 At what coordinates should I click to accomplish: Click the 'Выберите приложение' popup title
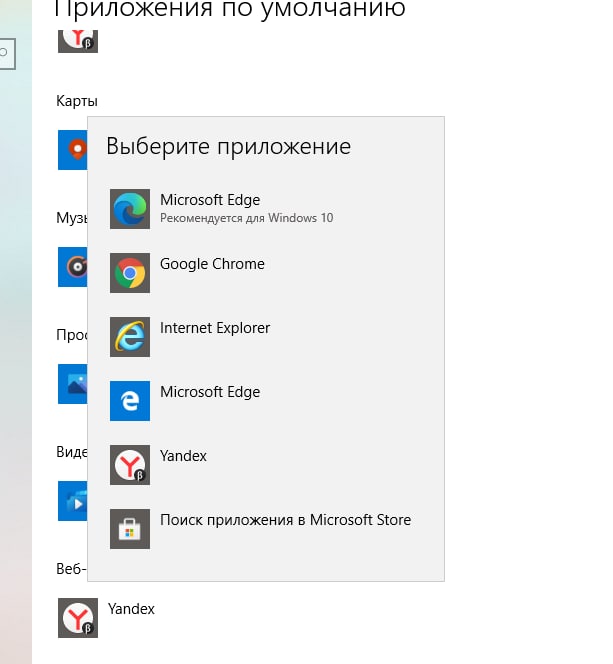click(228, 147)
